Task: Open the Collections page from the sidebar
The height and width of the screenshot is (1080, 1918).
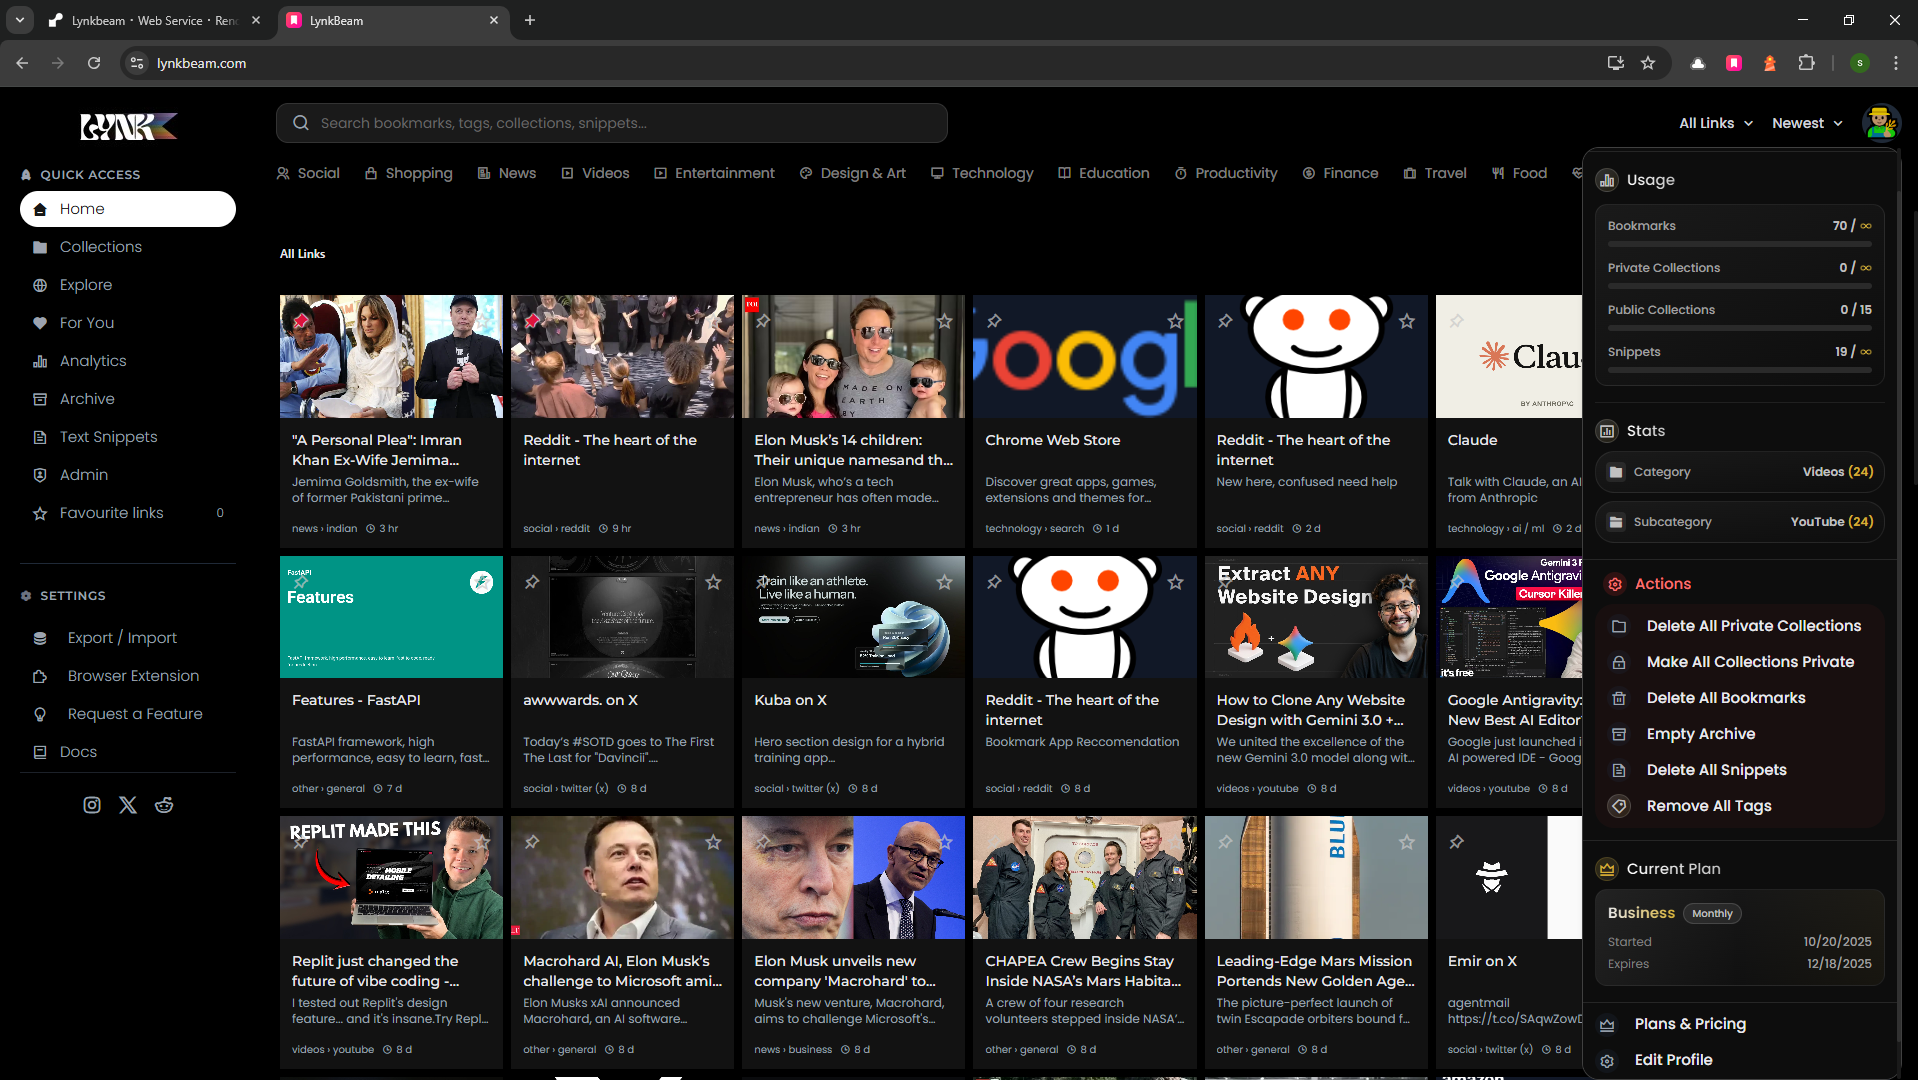Action: click(x=128, y=247)
